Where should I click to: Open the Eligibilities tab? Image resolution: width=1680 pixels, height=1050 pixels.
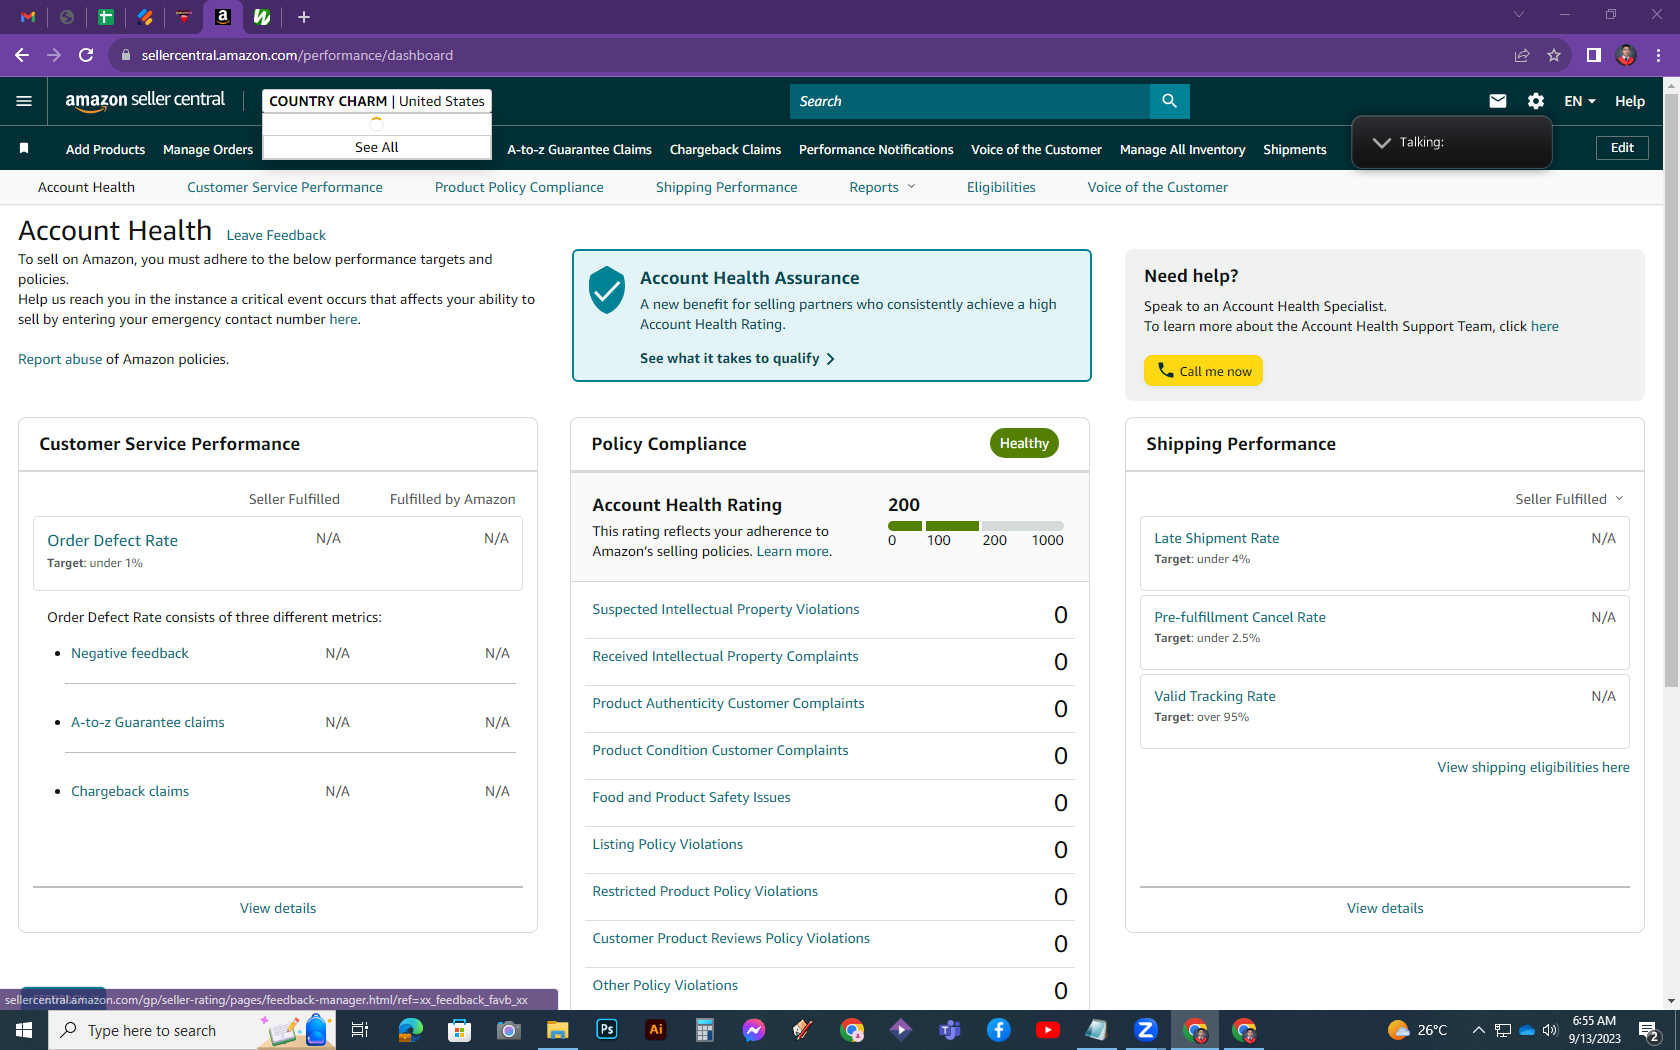click(1001, 187)
